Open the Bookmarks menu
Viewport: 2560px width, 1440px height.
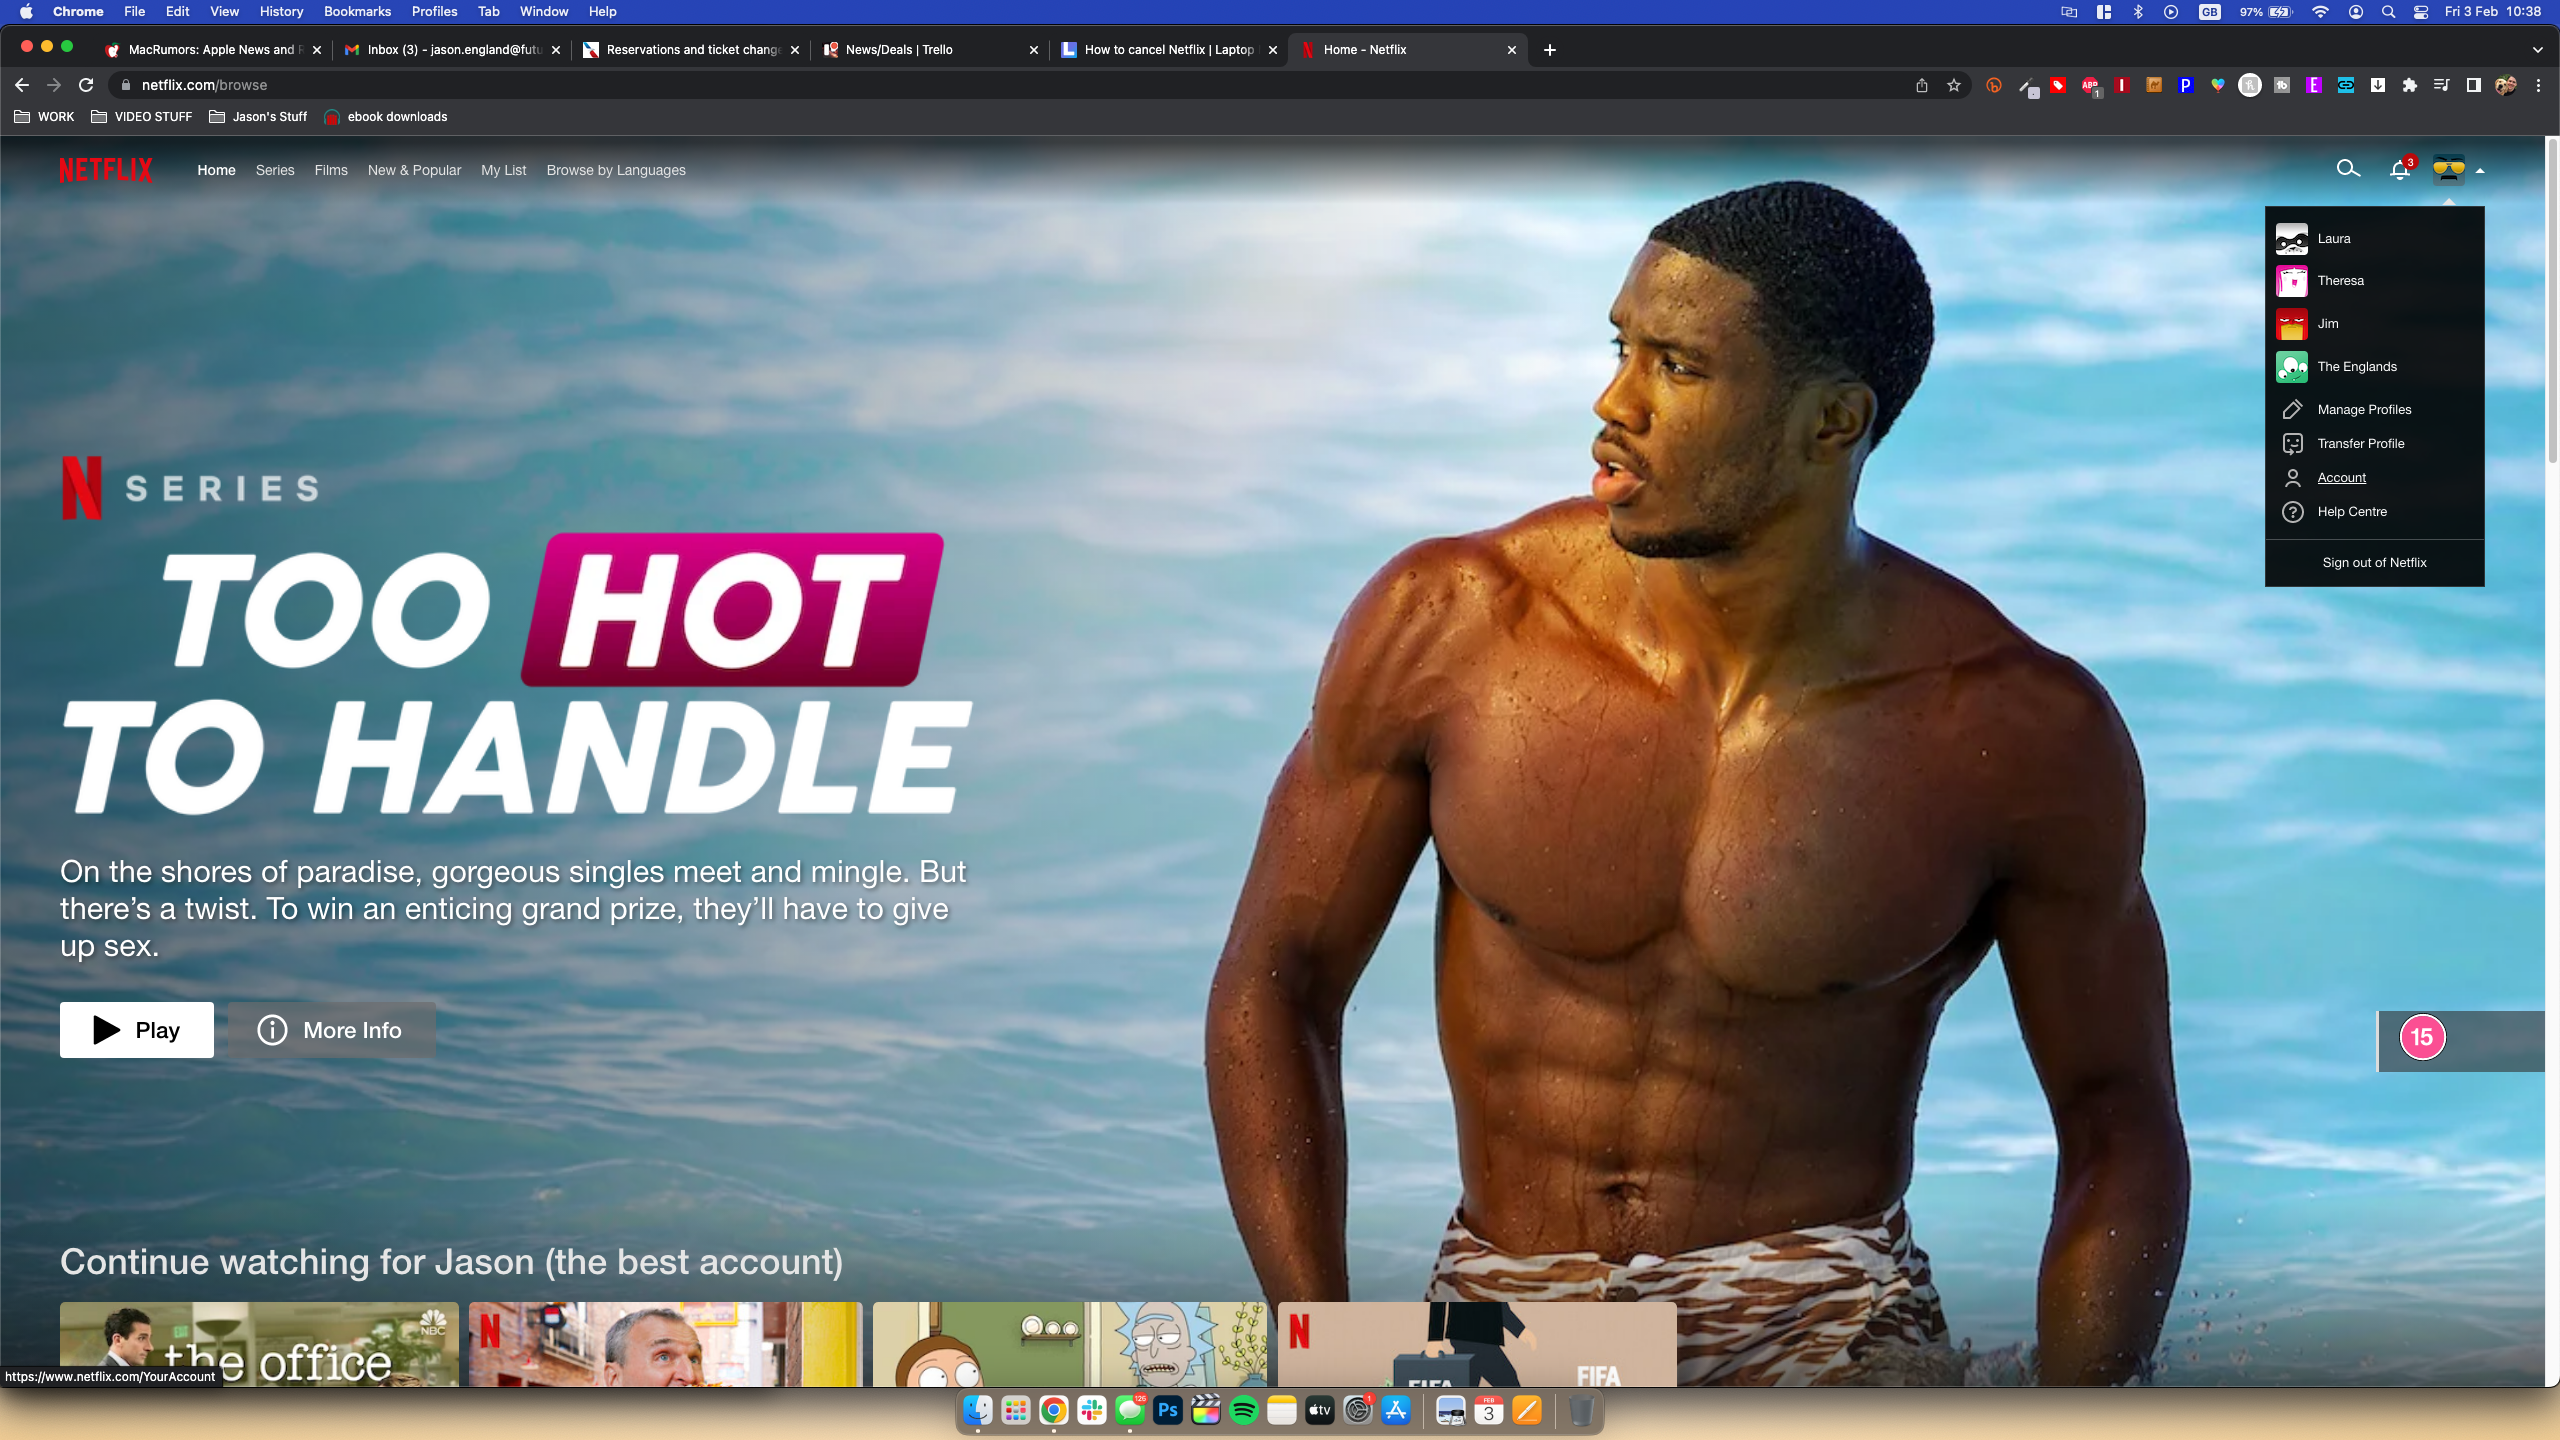point(357,11)
